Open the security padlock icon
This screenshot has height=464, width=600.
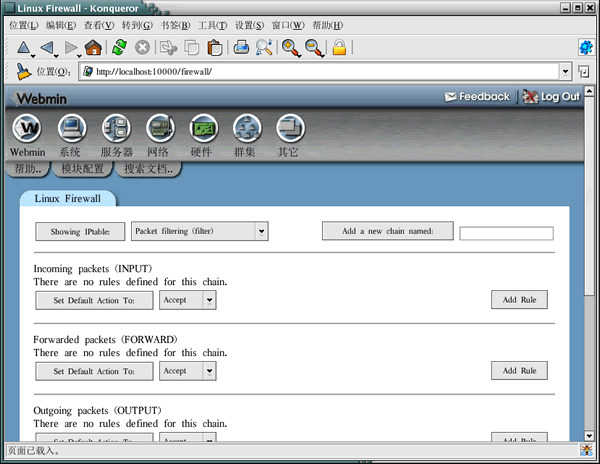point(339,48)
